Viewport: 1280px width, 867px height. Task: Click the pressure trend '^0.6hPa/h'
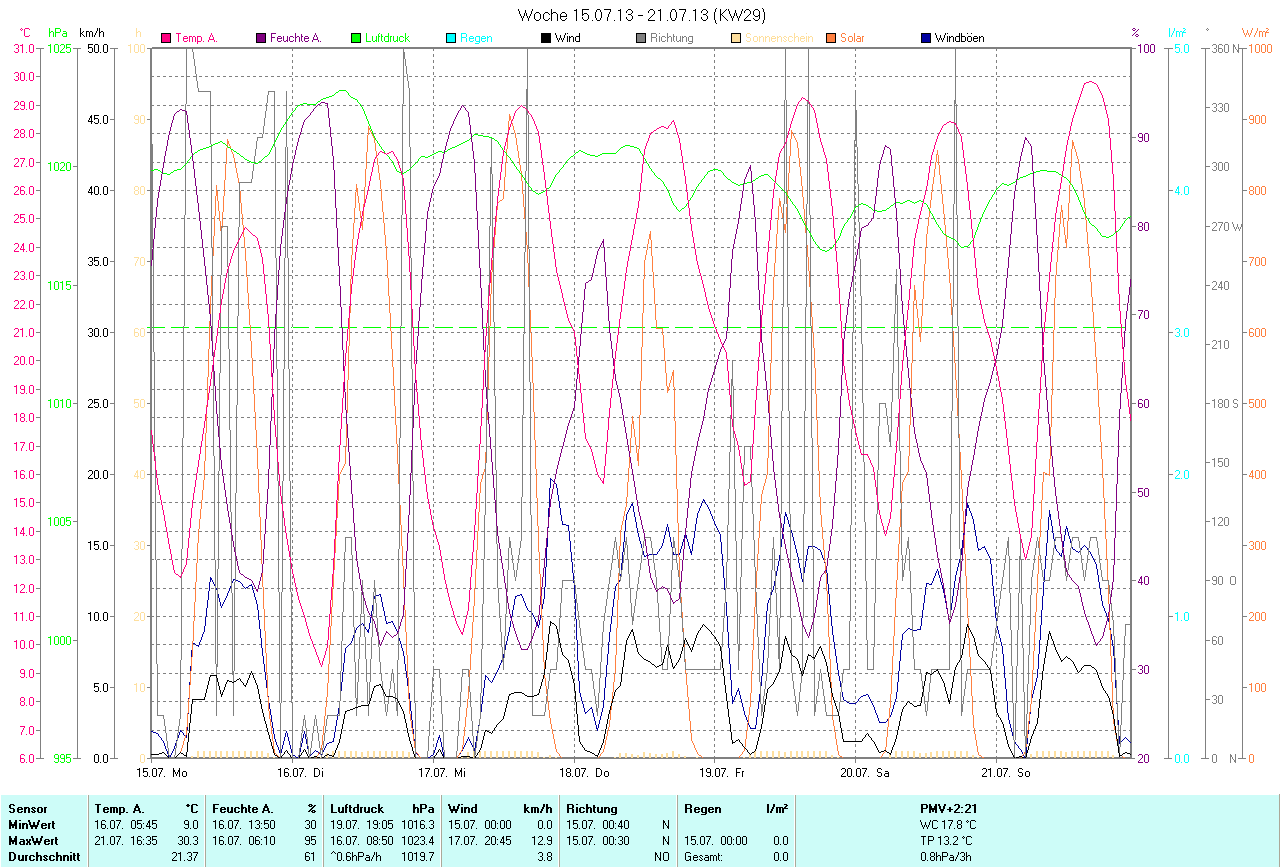pos(356,857)
